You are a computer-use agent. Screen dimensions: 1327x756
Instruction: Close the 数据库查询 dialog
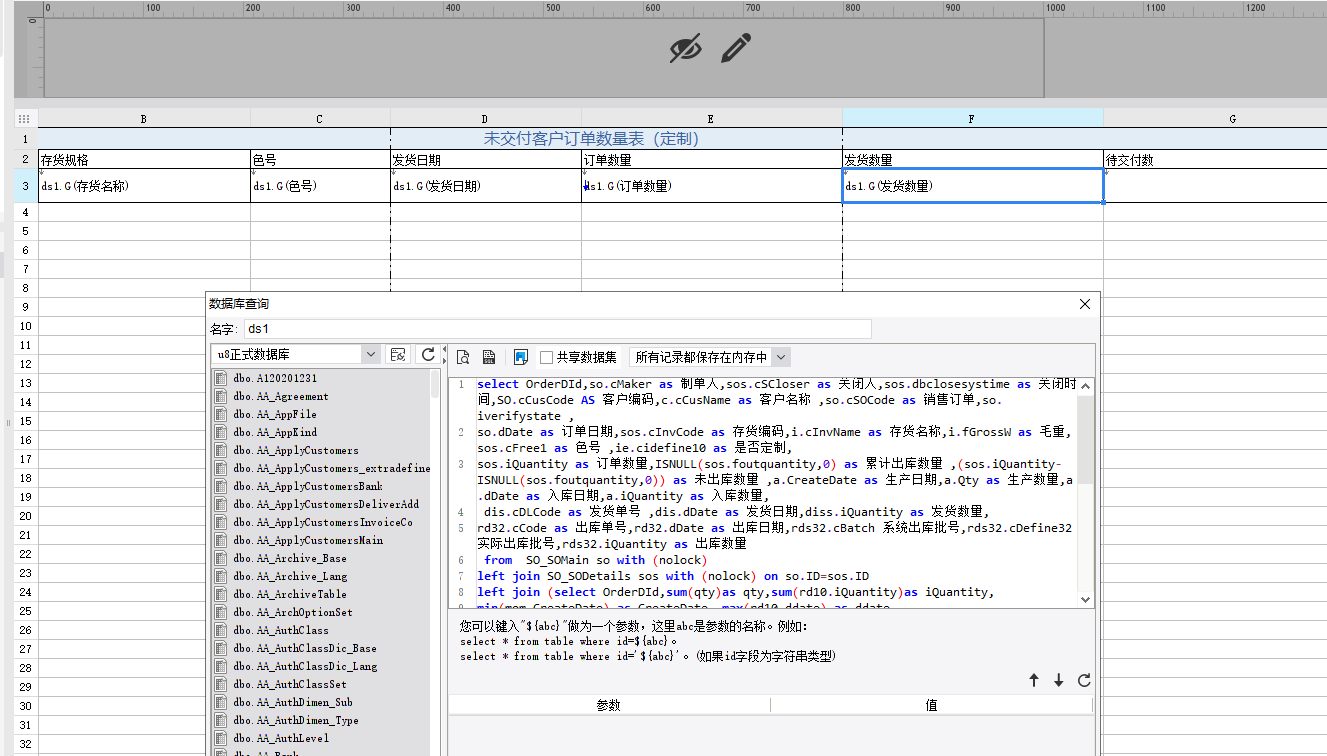(1085, 304)
